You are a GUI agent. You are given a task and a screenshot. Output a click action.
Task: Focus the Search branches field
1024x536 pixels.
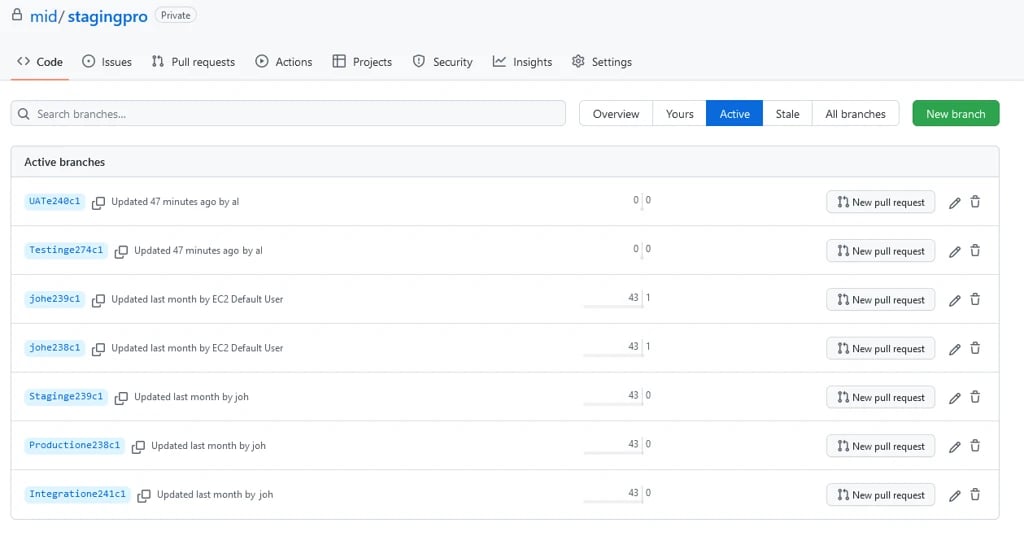[x=288, y=114]
